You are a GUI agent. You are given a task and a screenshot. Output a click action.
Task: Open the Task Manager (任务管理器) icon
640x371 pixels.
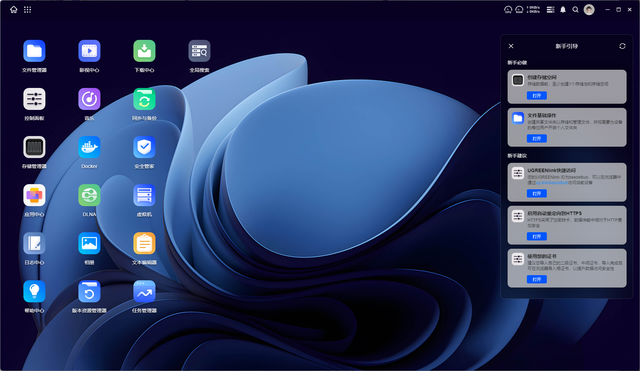144,291
